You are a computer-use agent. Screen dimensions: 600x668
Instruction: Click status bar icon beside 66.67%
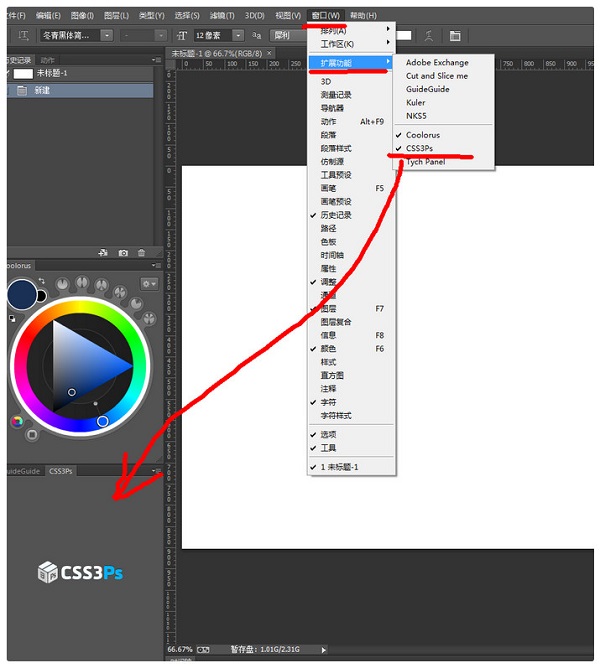(x=203, y=650)
